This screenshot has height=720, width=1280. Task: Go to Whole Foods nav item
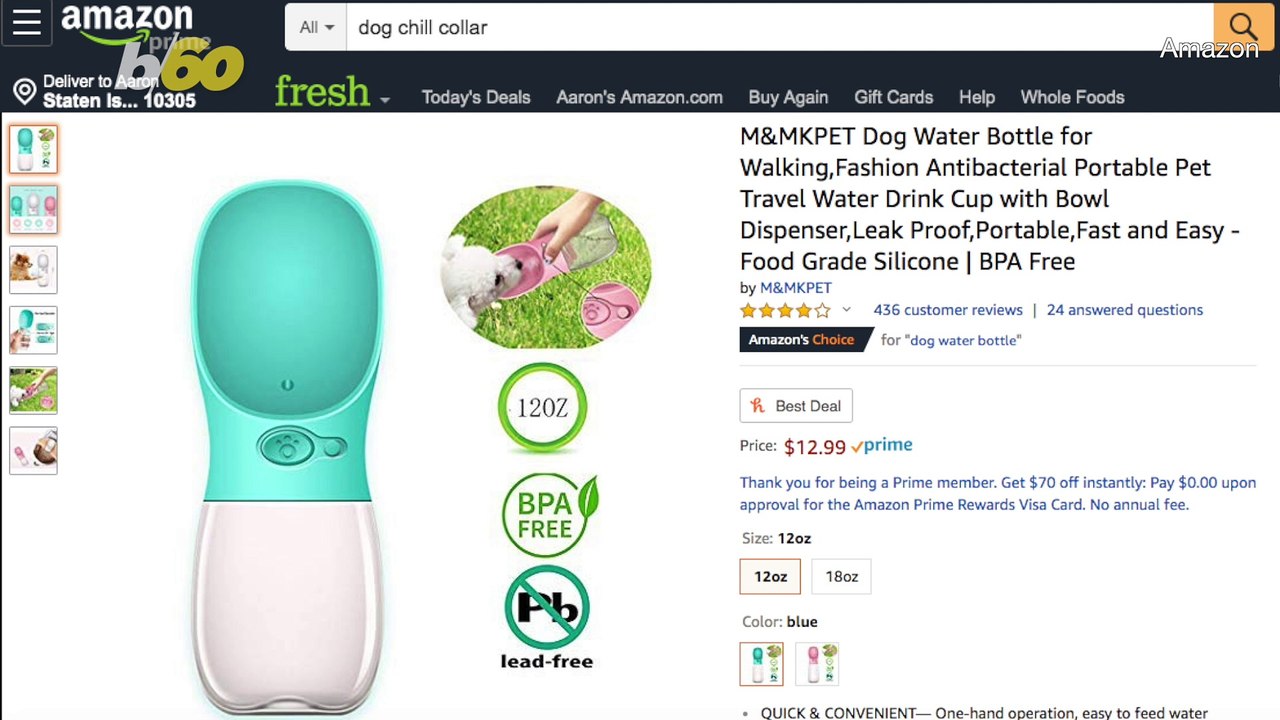pos(1072,97)
